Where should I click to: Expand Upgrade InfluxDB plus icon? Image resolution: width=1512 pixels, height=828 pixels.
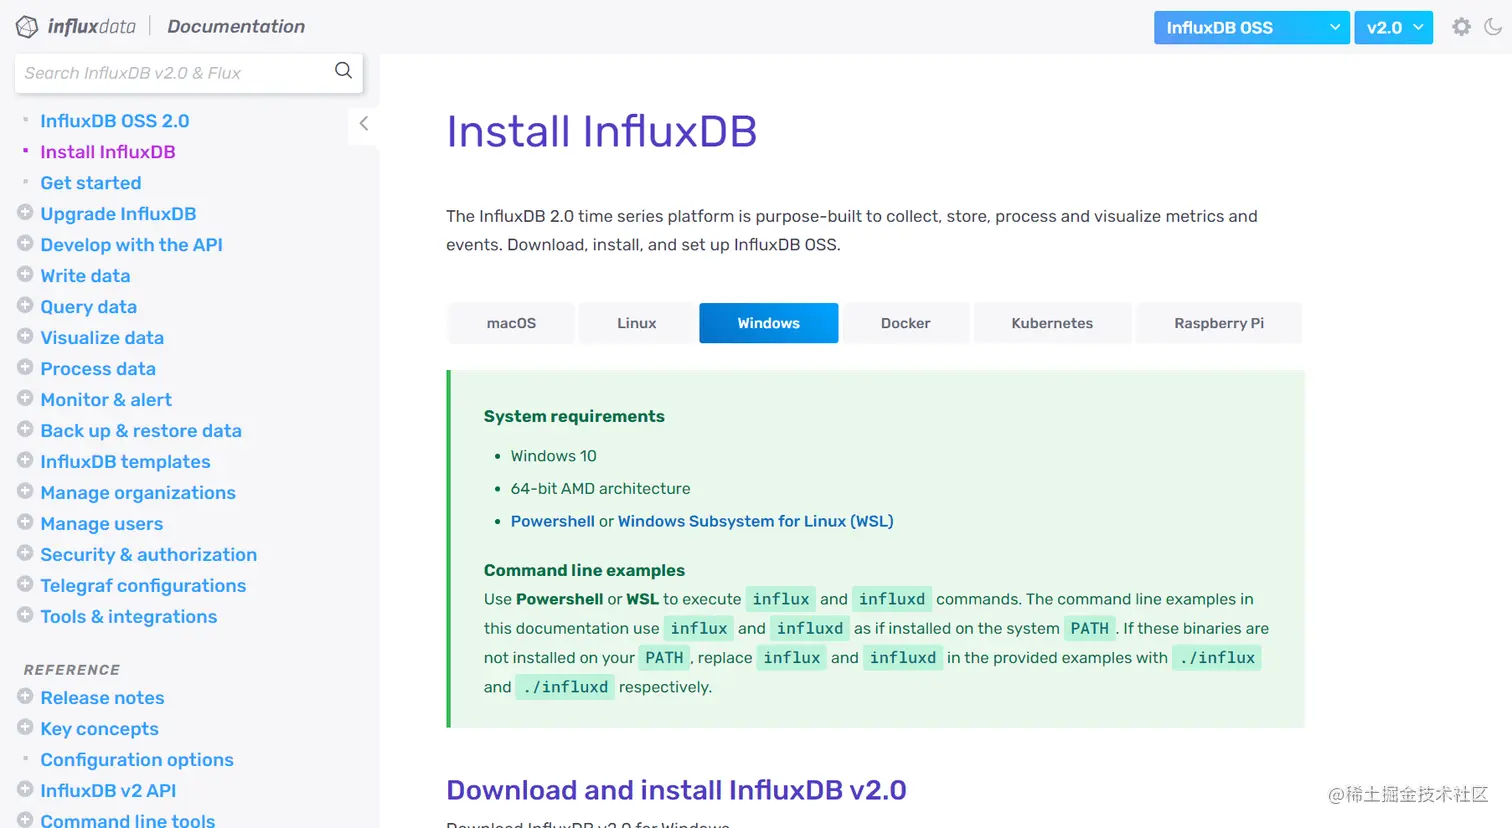25,212
